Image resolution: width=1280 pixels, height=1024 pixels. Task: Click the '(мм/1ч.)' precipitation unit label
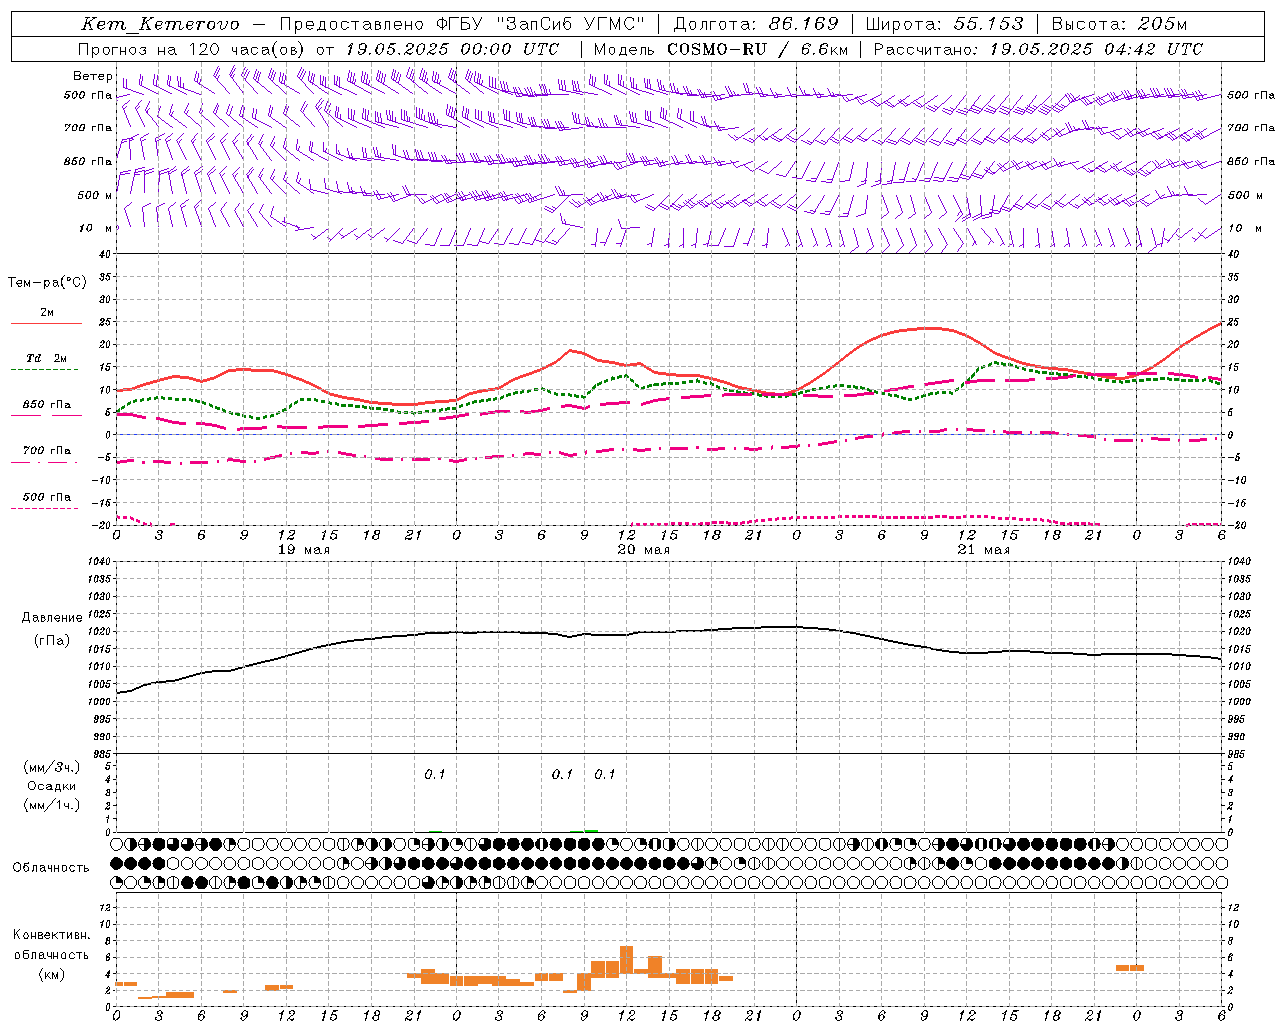(x=52, y=805)
